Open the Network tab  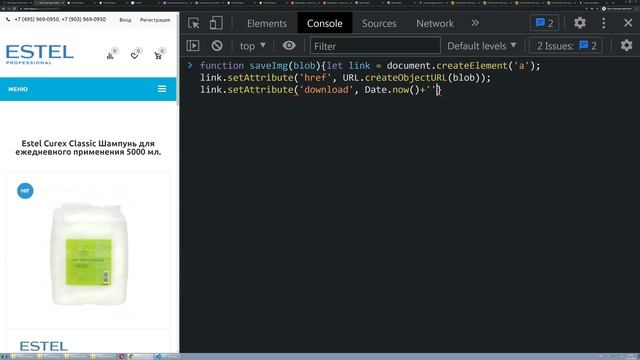pos(435,23)
